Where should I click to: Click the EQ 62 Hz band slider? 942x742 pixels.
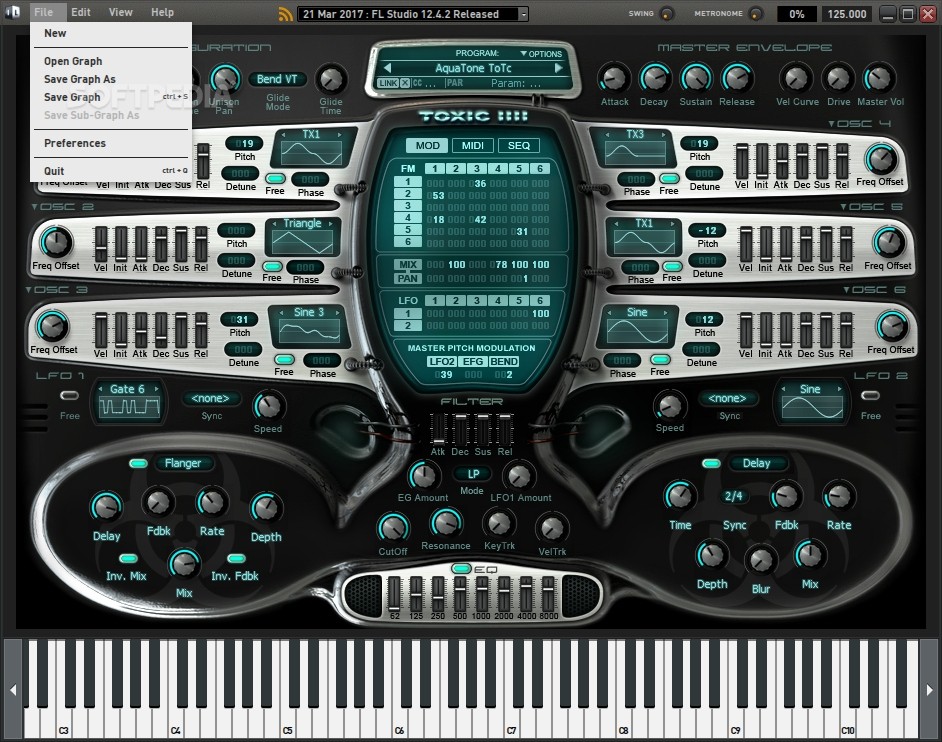coord(394,593)
